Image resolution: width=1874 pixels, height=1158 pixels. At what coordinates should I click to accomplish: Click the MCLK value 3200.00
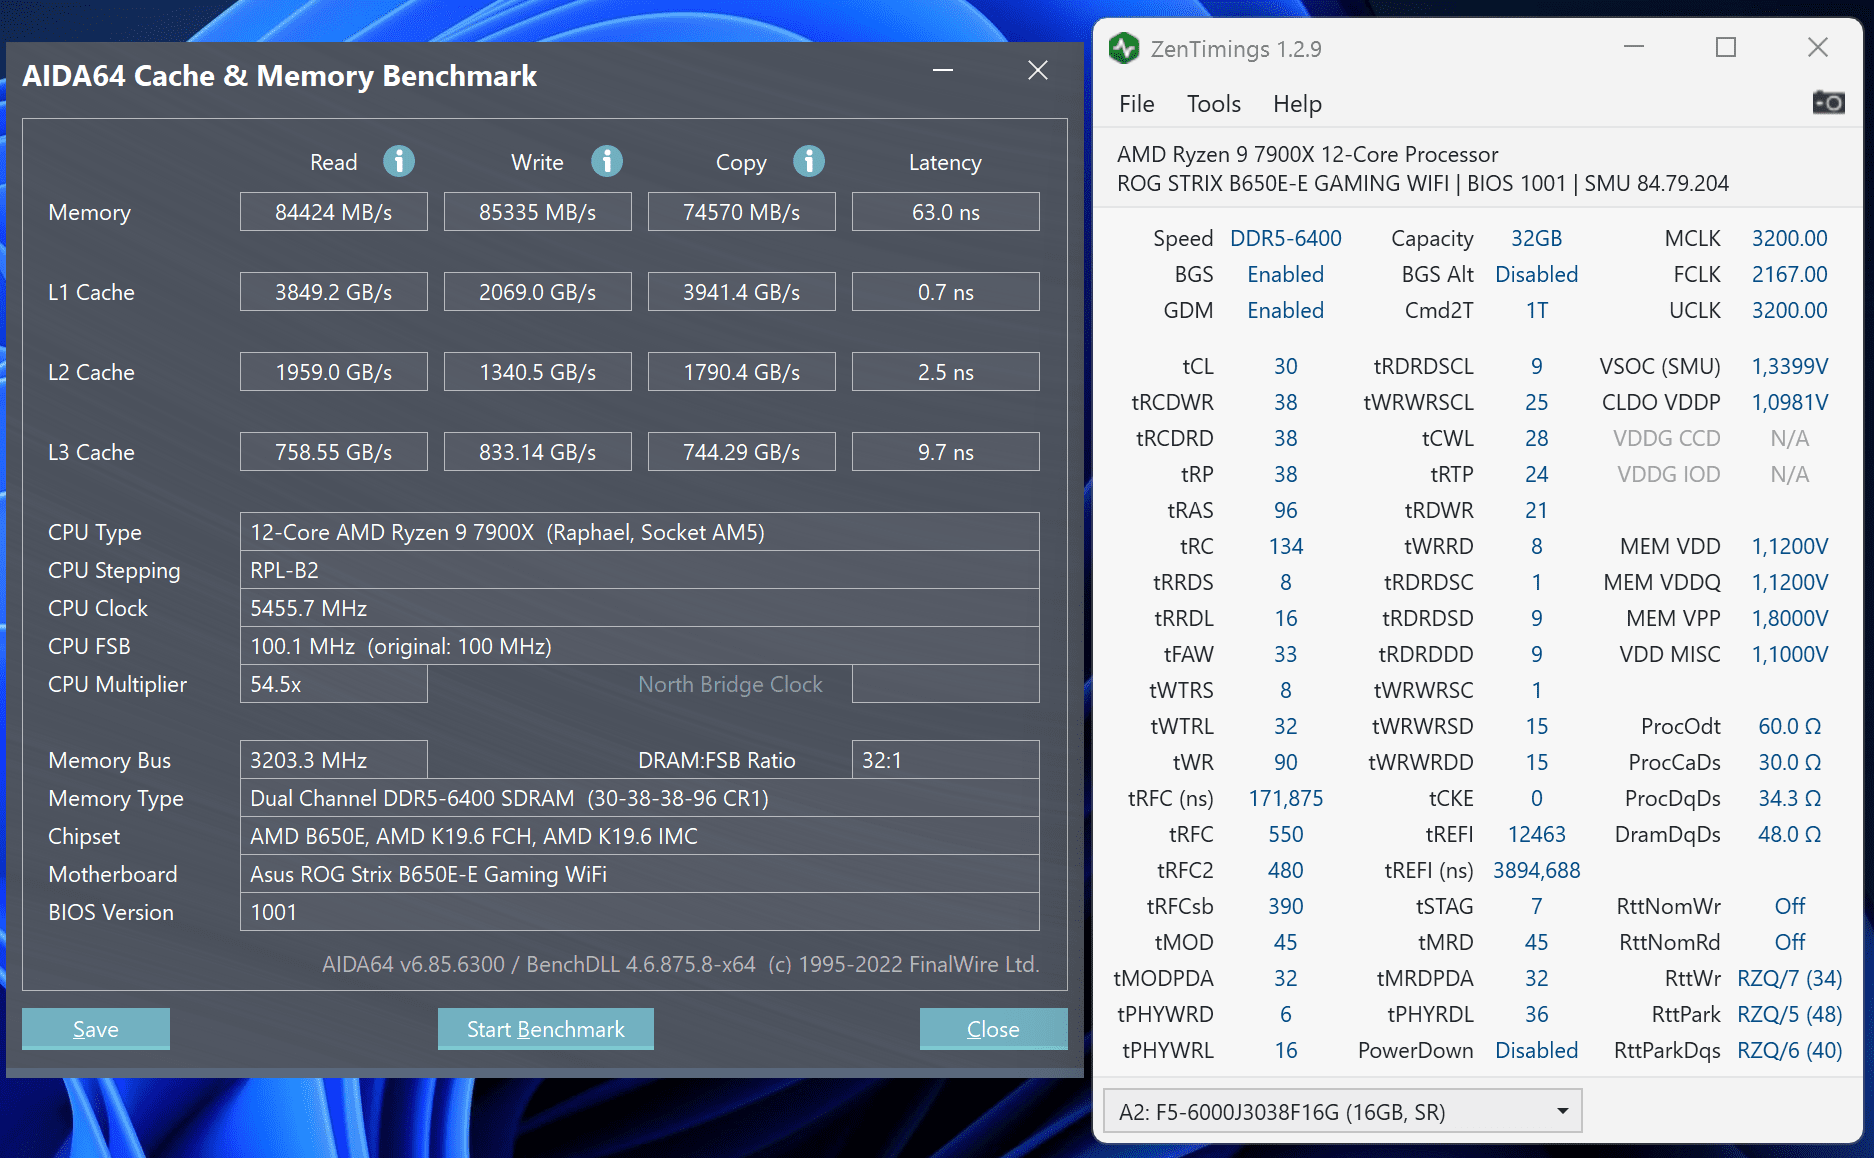tap(1790, 238)
